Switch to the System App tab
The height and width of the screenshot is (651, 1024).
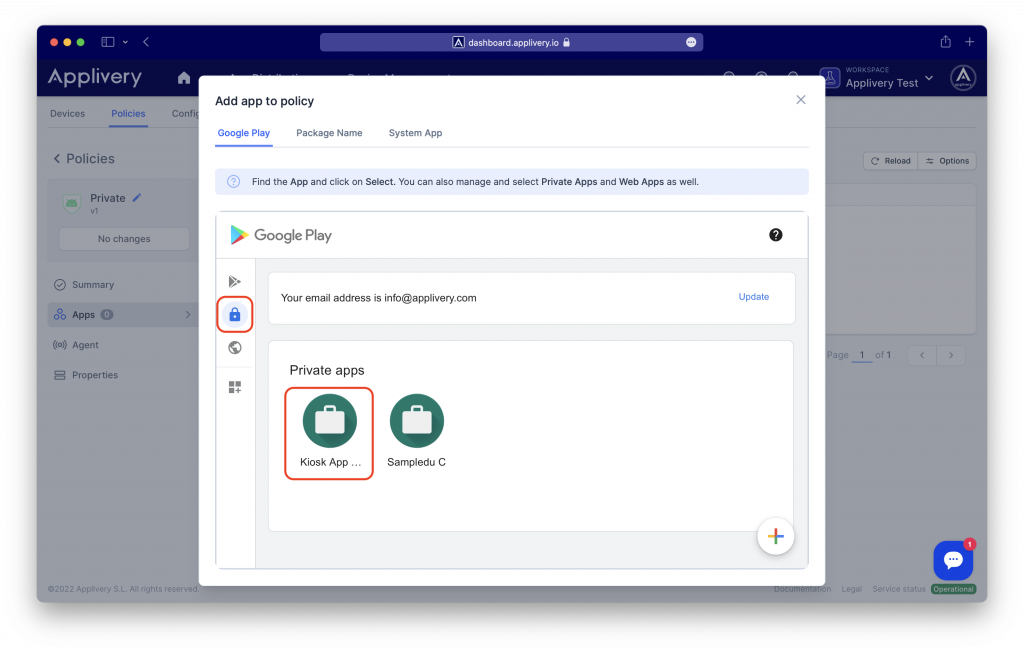coord(415,133)
